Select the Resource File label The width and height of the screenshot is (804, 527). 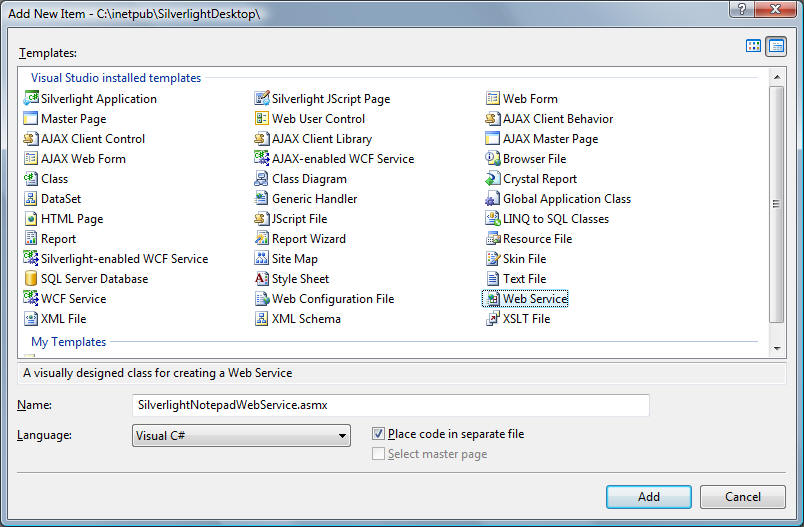pos(537,239)
